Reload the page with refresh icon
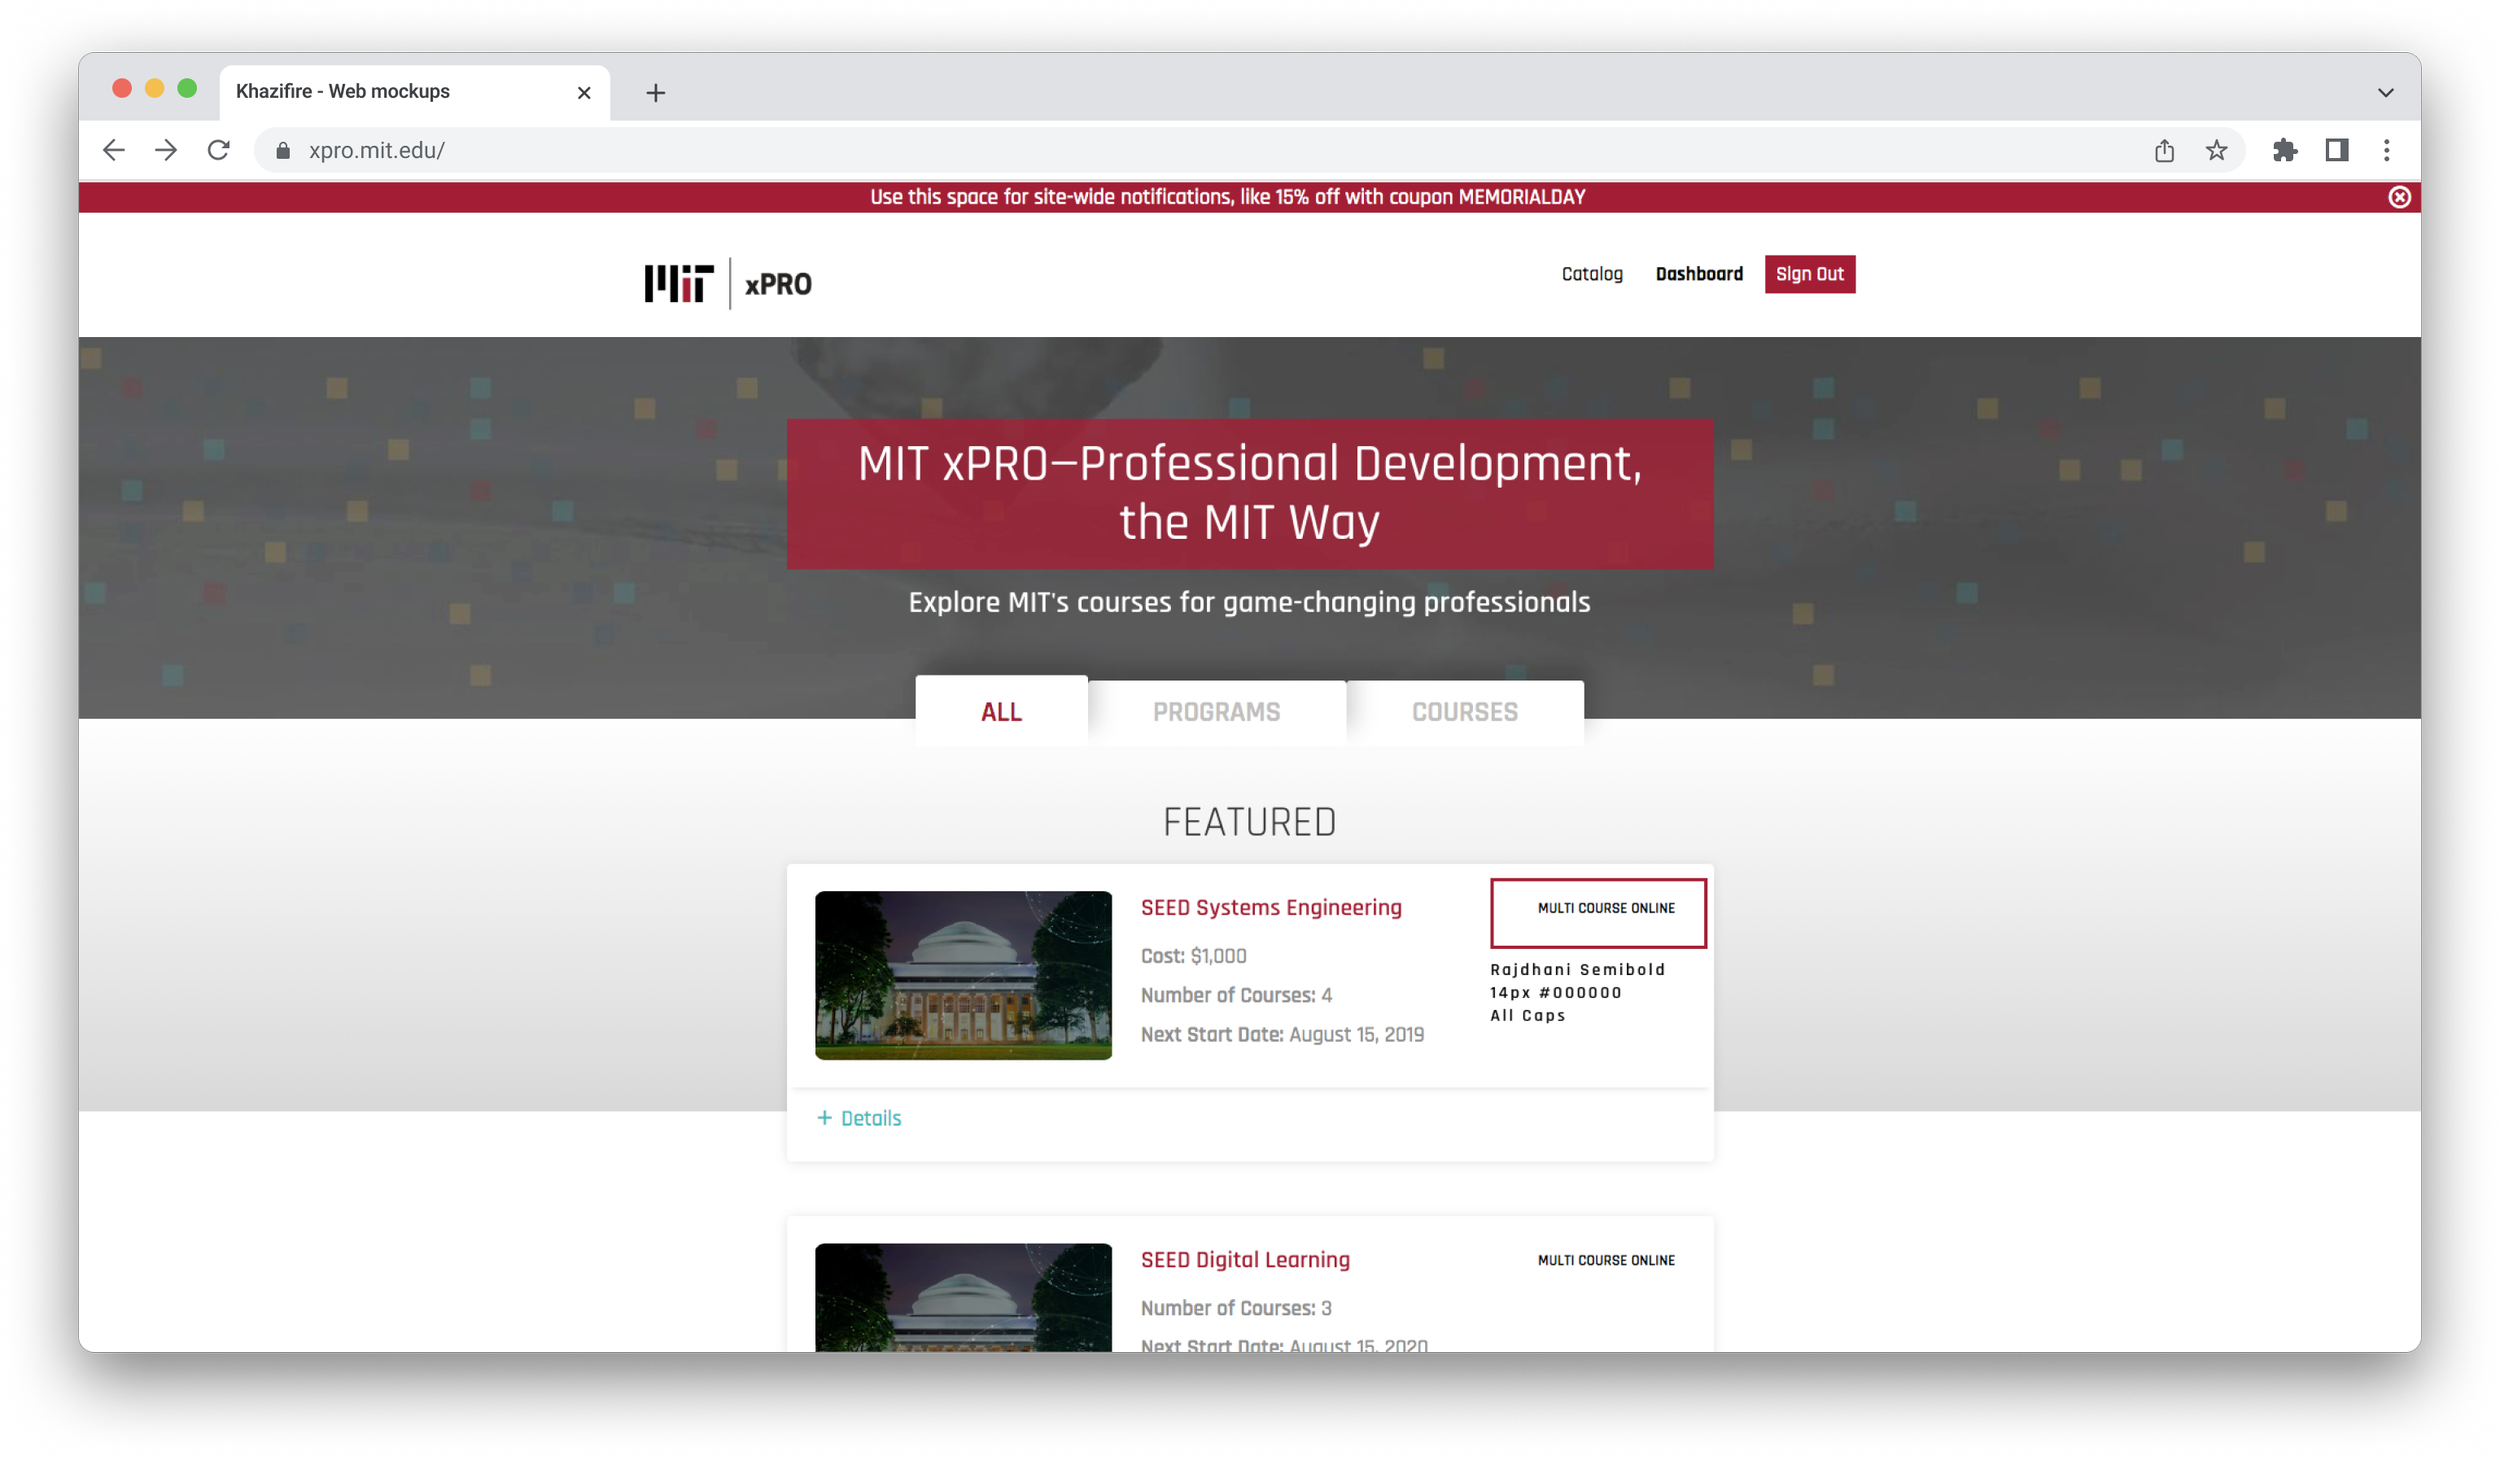The image size is (2500, 1457). pyautogui.click(x=218, y=150)
